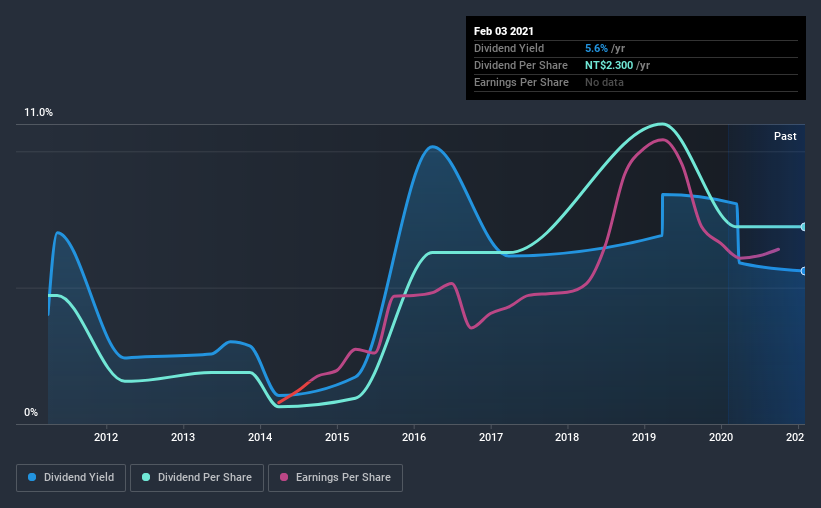This screenshot has width=821, height=508.
Task: Toggle the Earnings Per Share legend button
Action: click(335, 478)
